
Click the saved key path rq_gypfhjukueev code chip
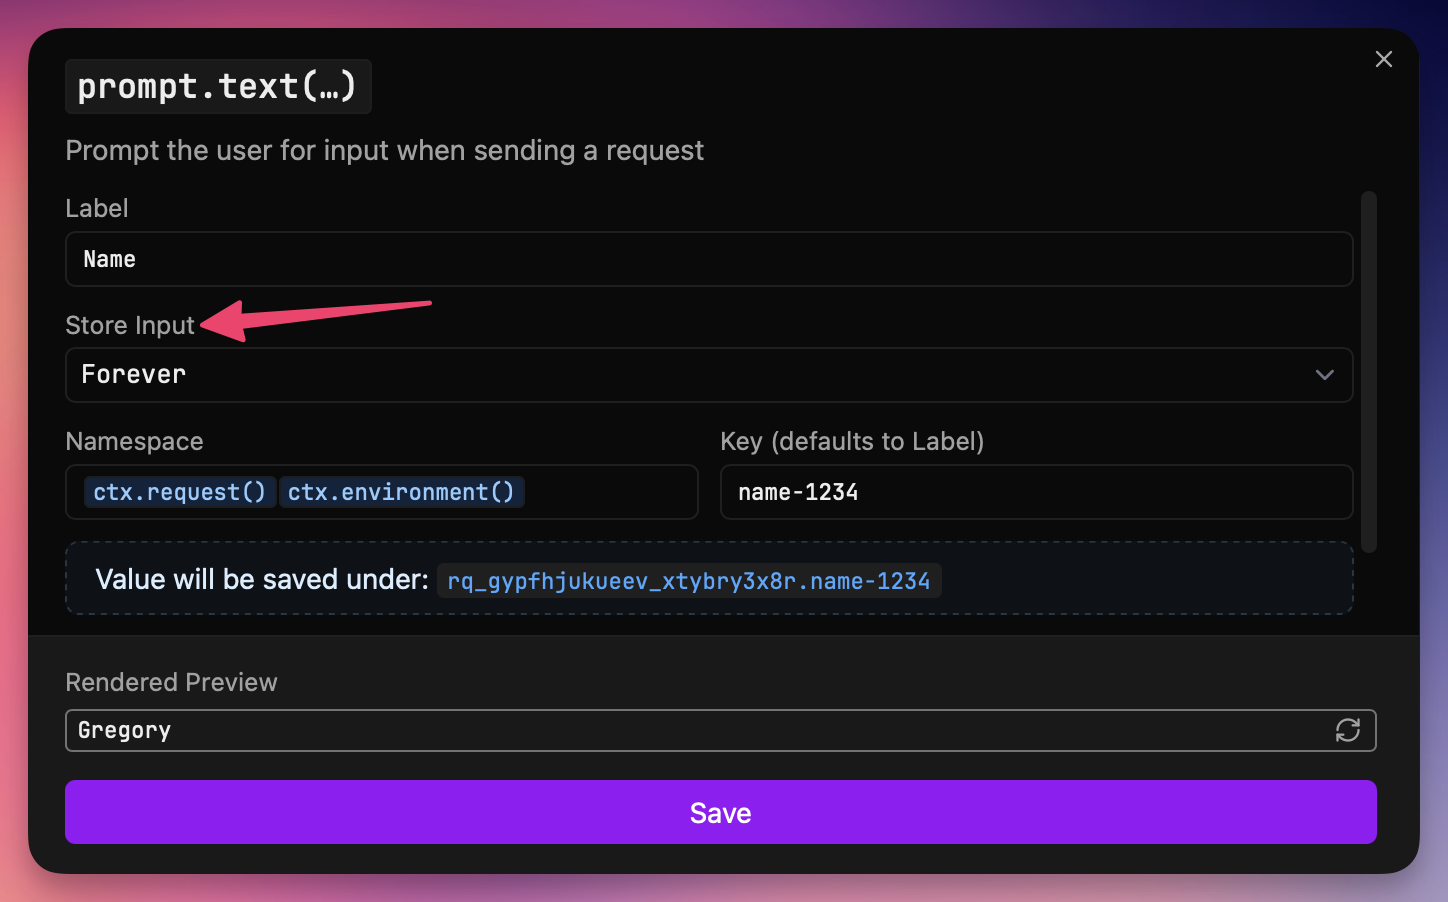(688, 581)
